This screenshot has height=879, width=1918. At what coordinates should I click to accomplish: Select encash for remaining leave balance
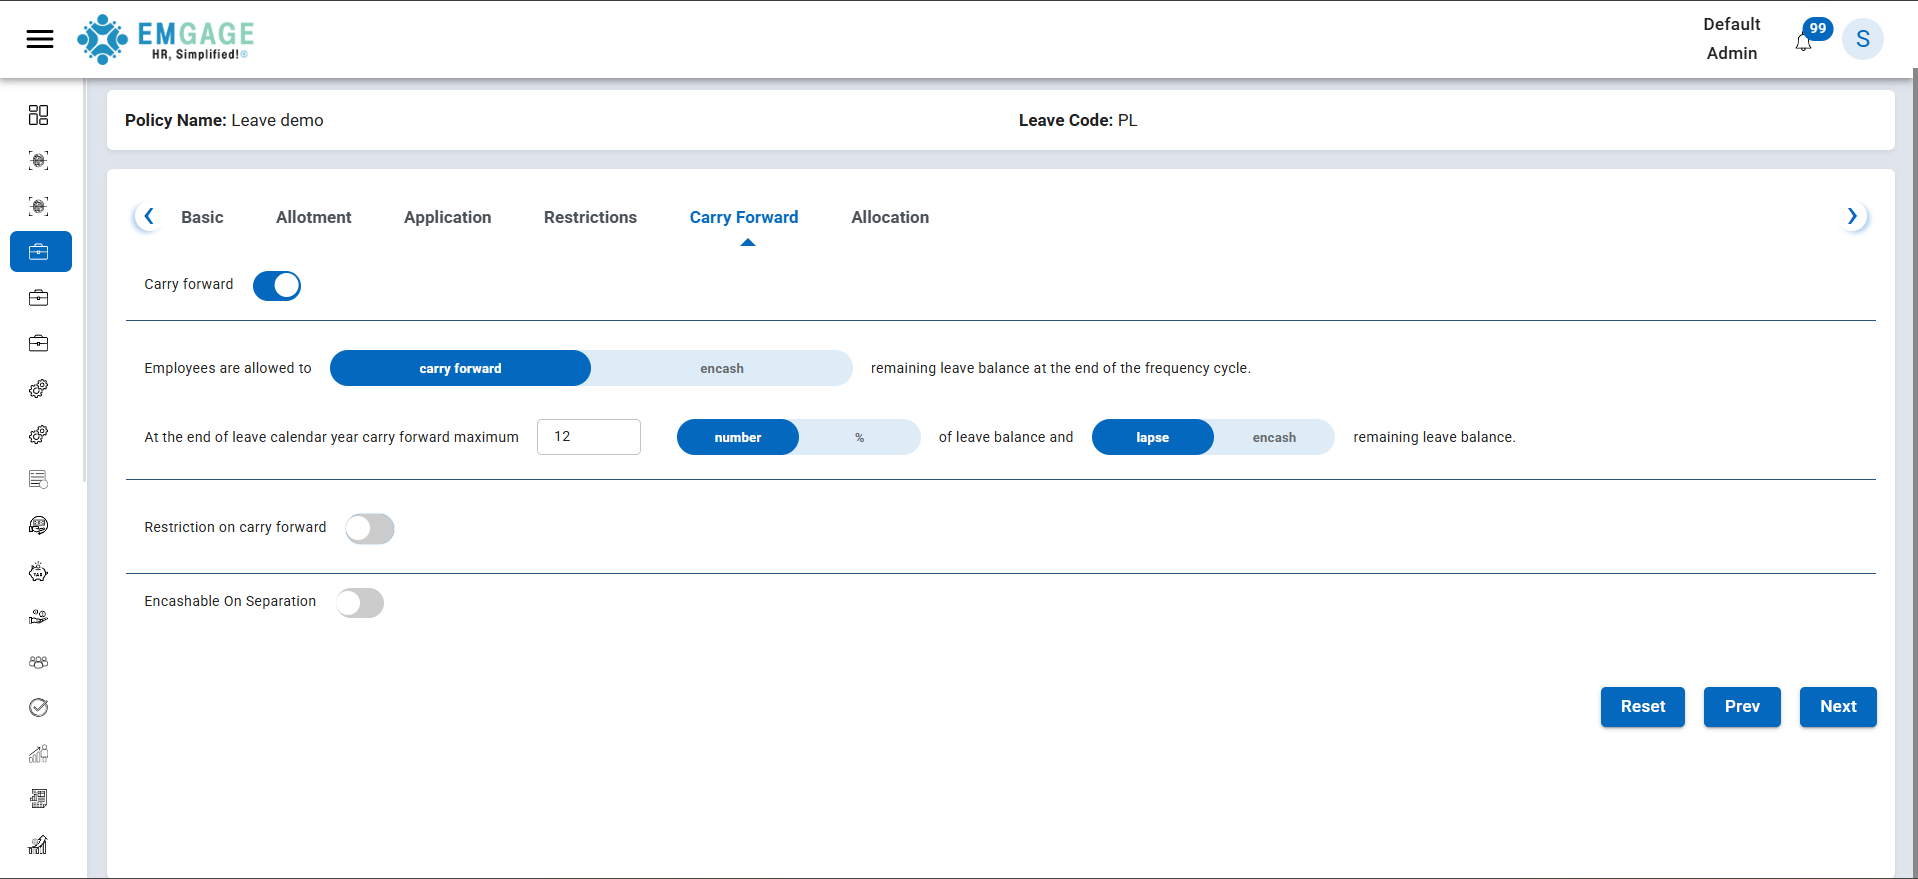1273,438
